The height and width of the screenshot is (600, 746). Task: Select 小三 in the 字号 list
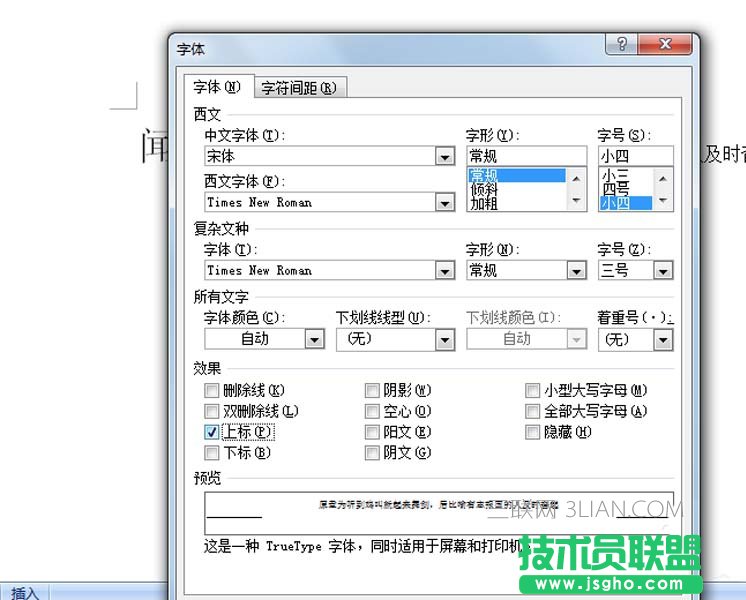[x=626, y=175]
